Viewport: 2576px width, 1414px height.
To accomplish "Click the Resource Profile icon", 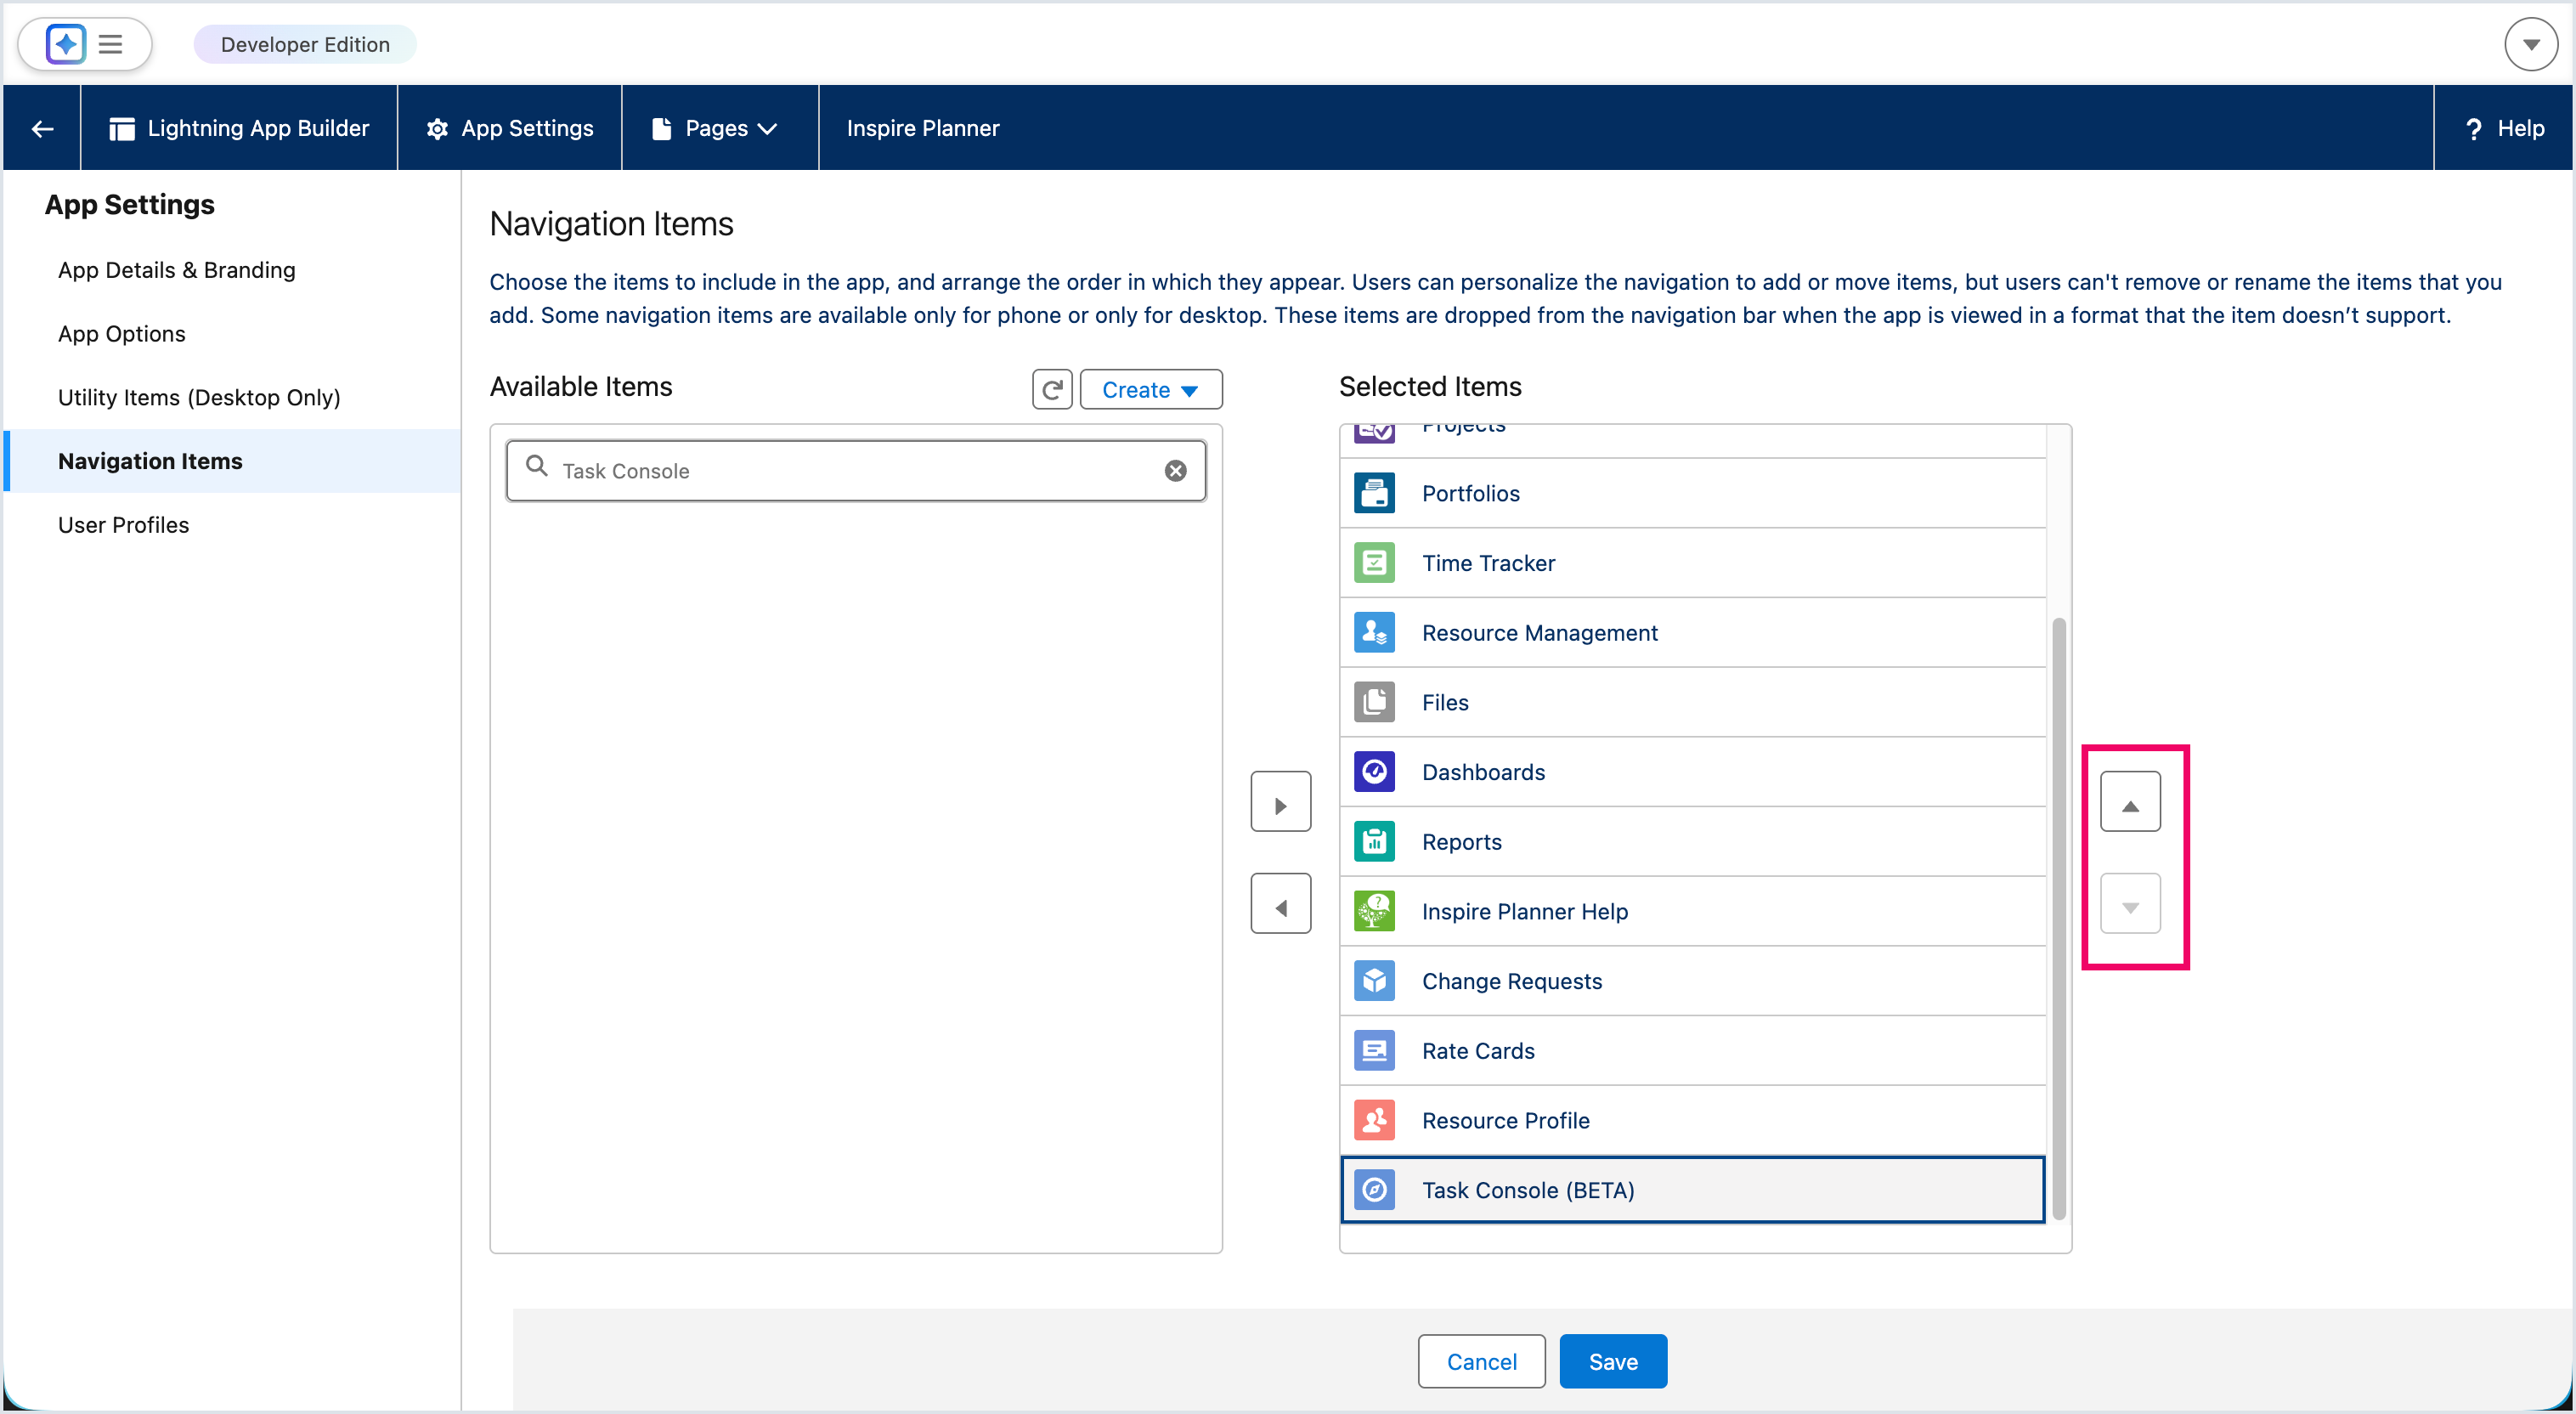I will click(x=1374, y=1120).
